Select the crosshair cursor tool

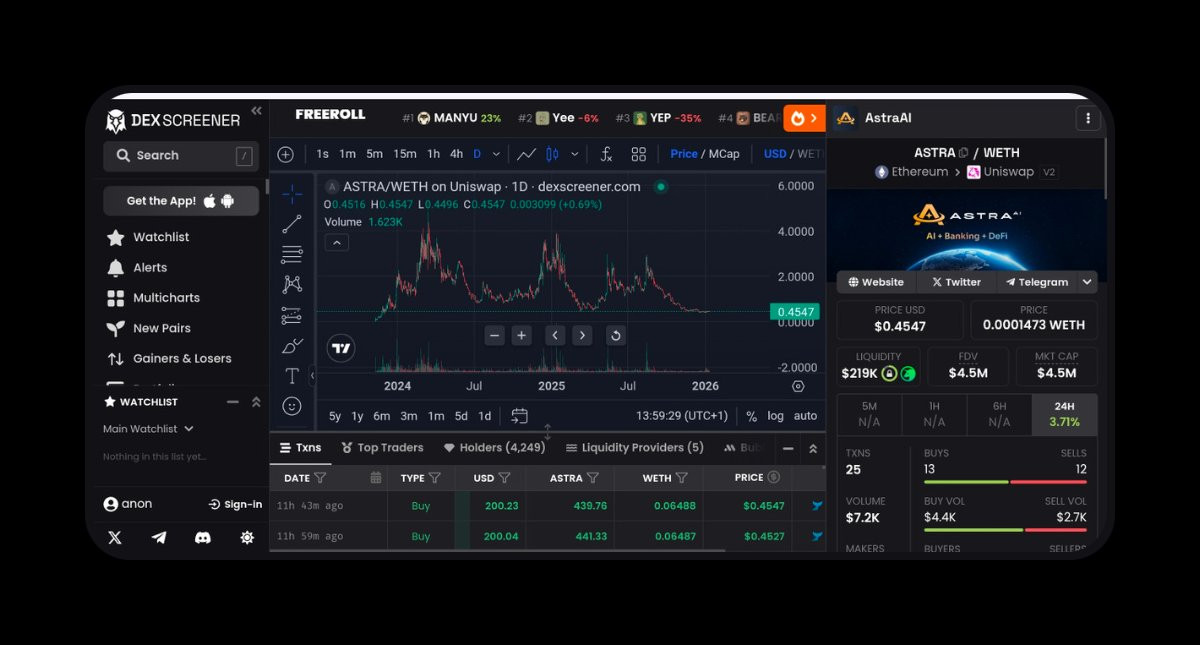pos(291,193)
